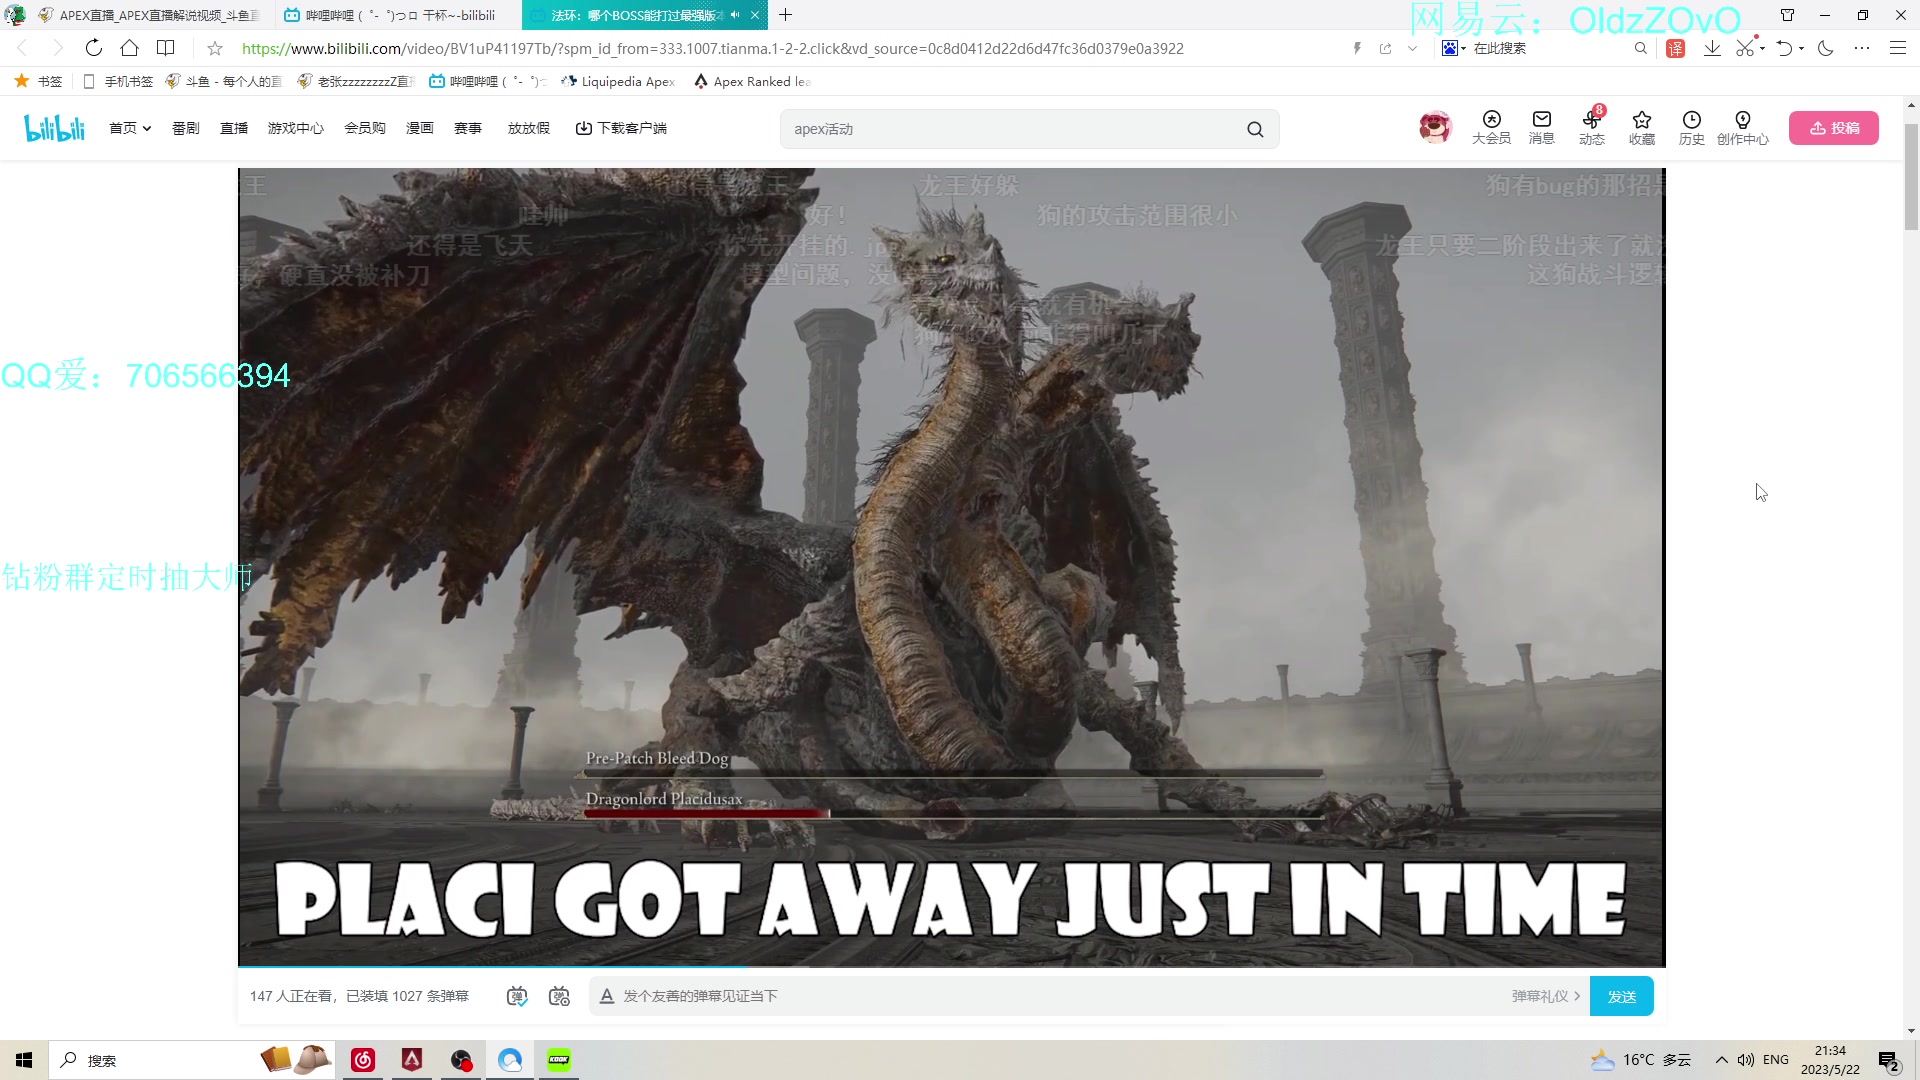Click the video player to pause

pyautogui.click(x=951, y=566)
